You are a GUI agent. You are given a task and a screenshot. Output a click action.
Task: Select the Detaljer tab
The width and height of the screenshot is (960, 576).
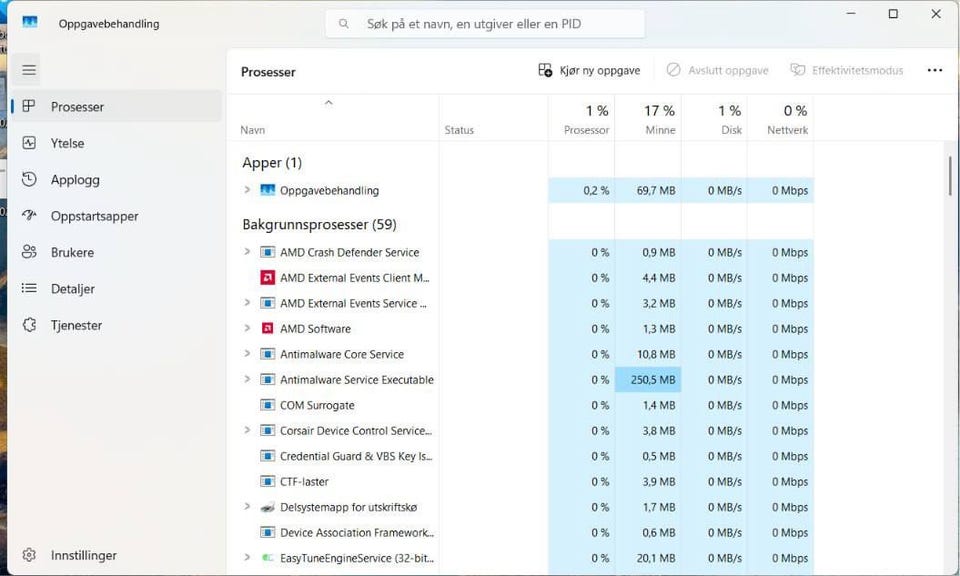coord(116,288)
